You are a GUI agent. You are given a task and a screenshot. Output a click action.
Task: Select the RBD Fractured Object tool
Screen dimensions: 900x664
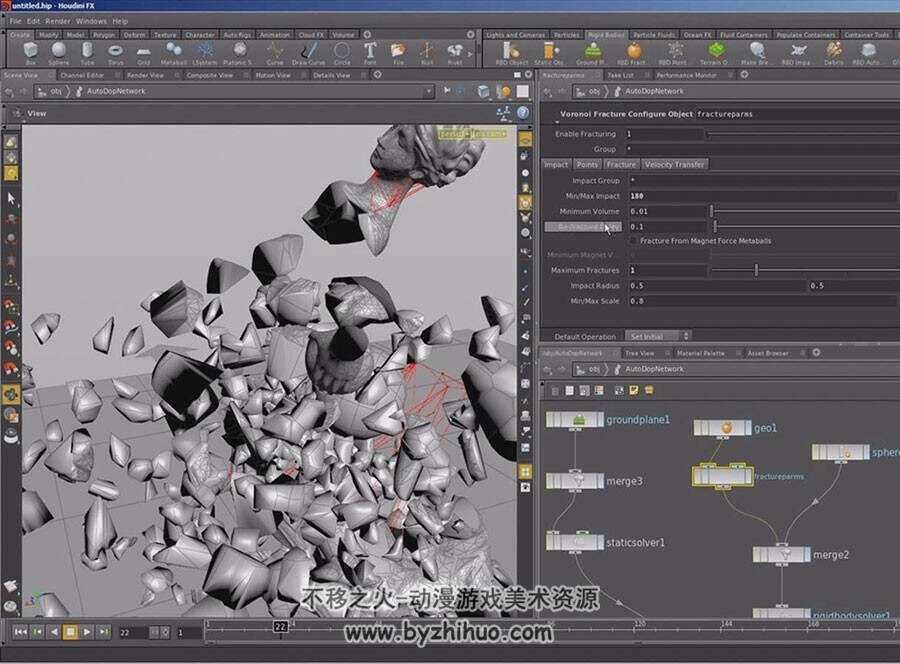[632, 53]
